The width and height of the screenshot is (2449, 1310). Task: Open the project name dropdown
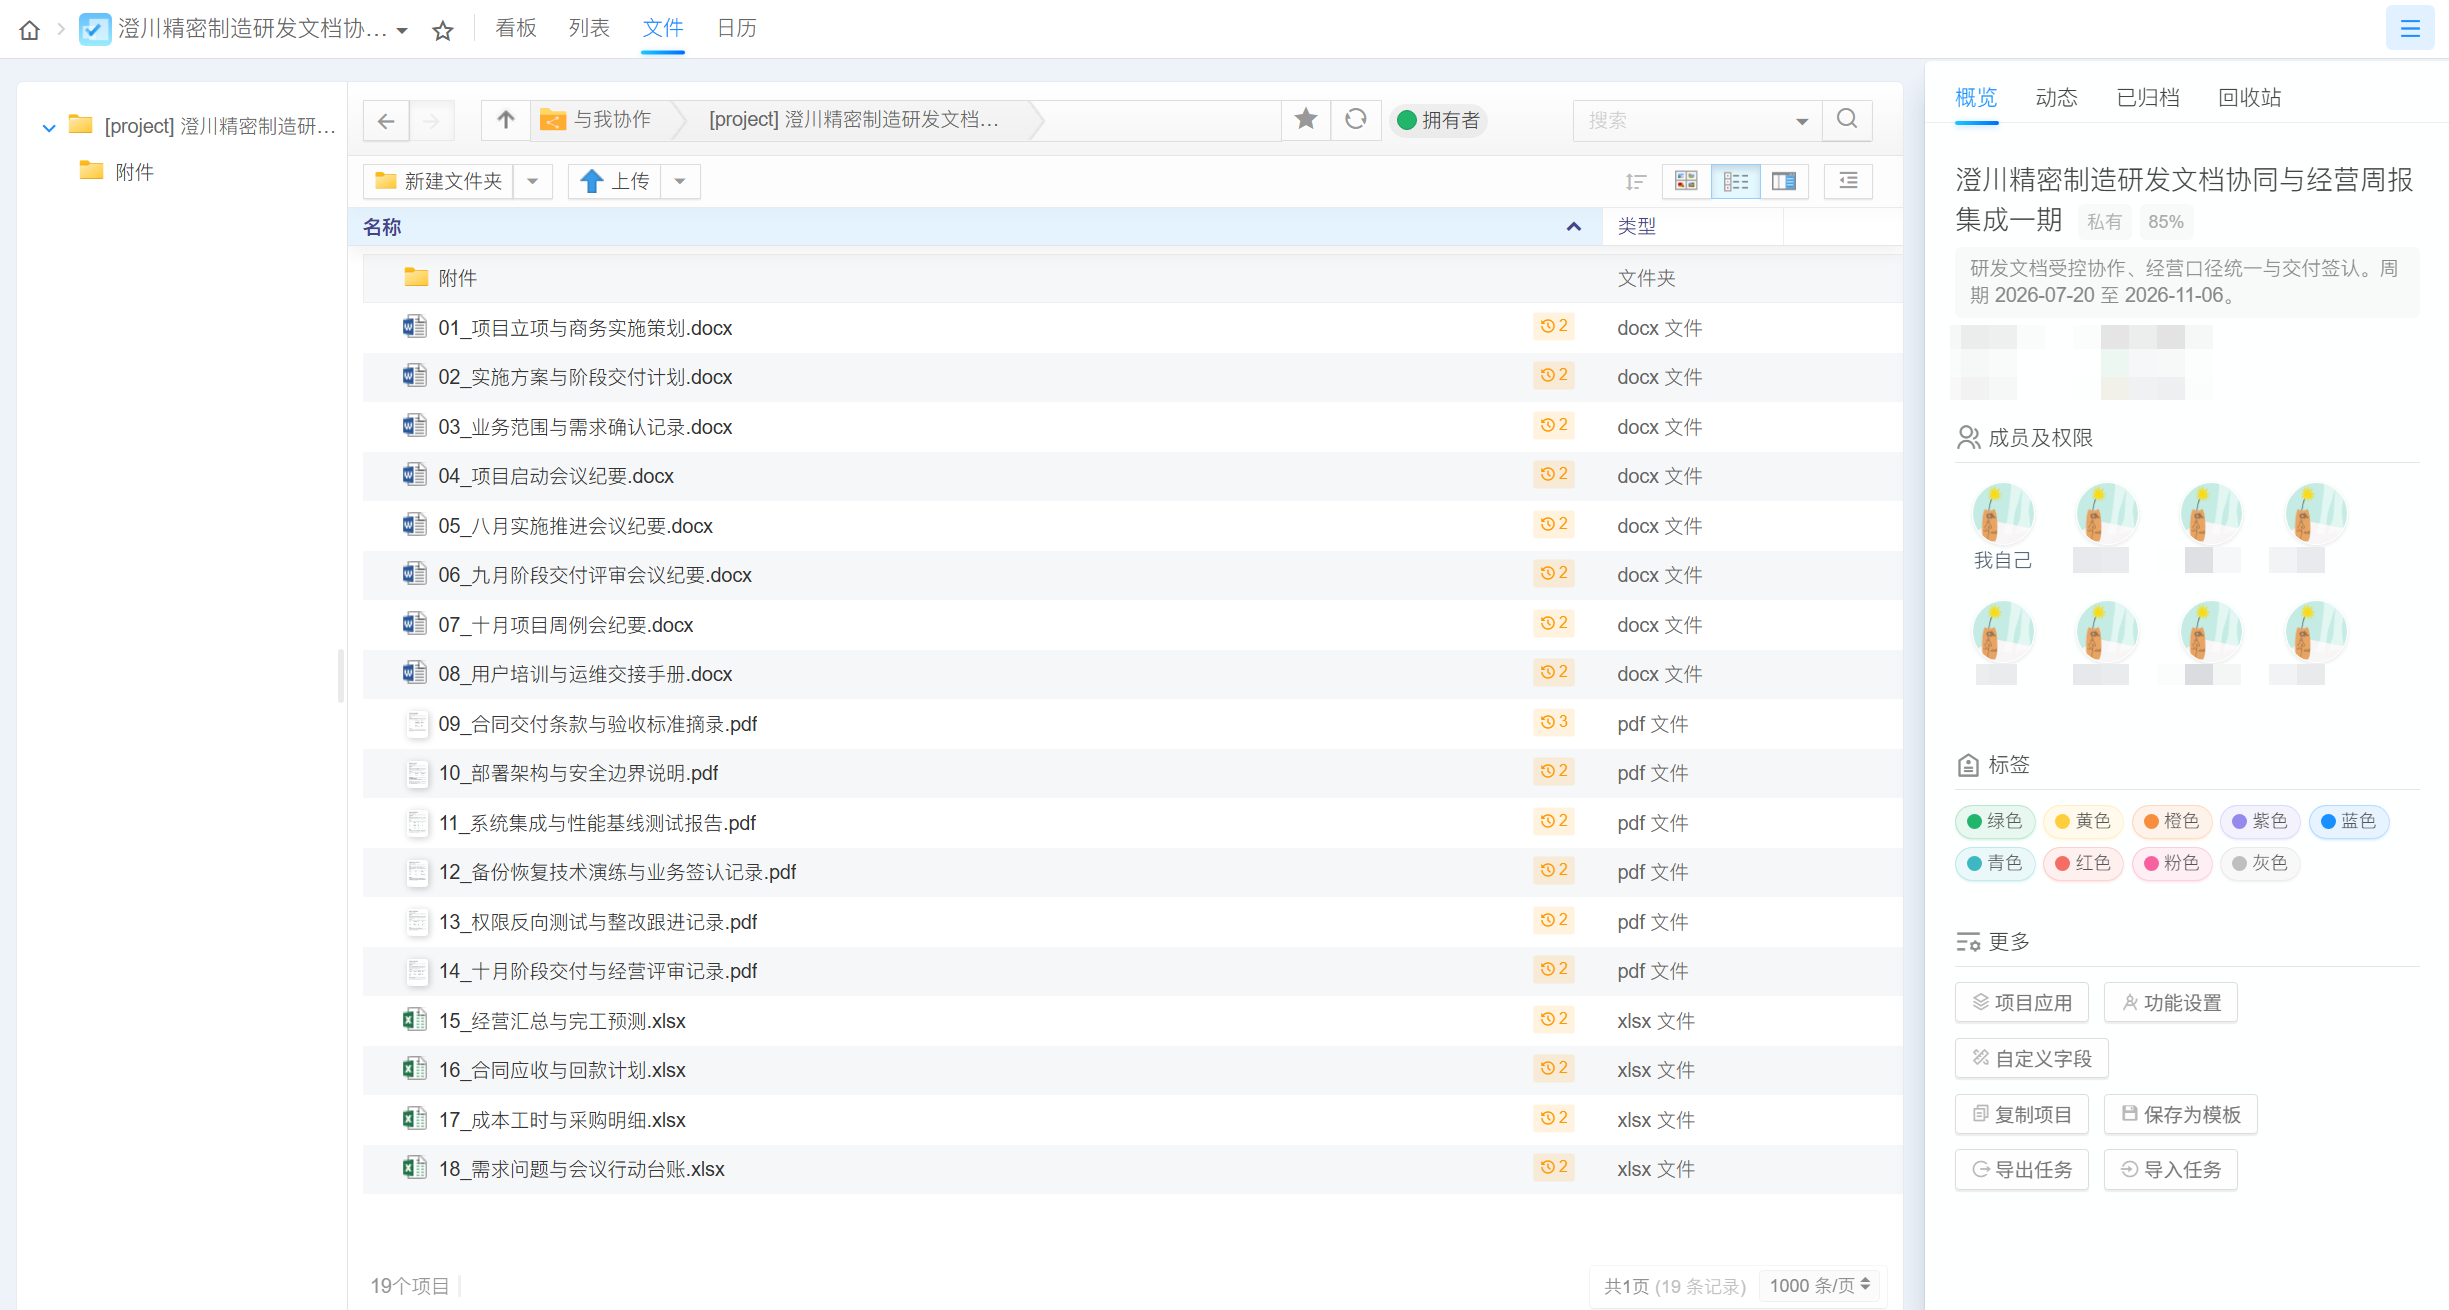click(402, 31)
